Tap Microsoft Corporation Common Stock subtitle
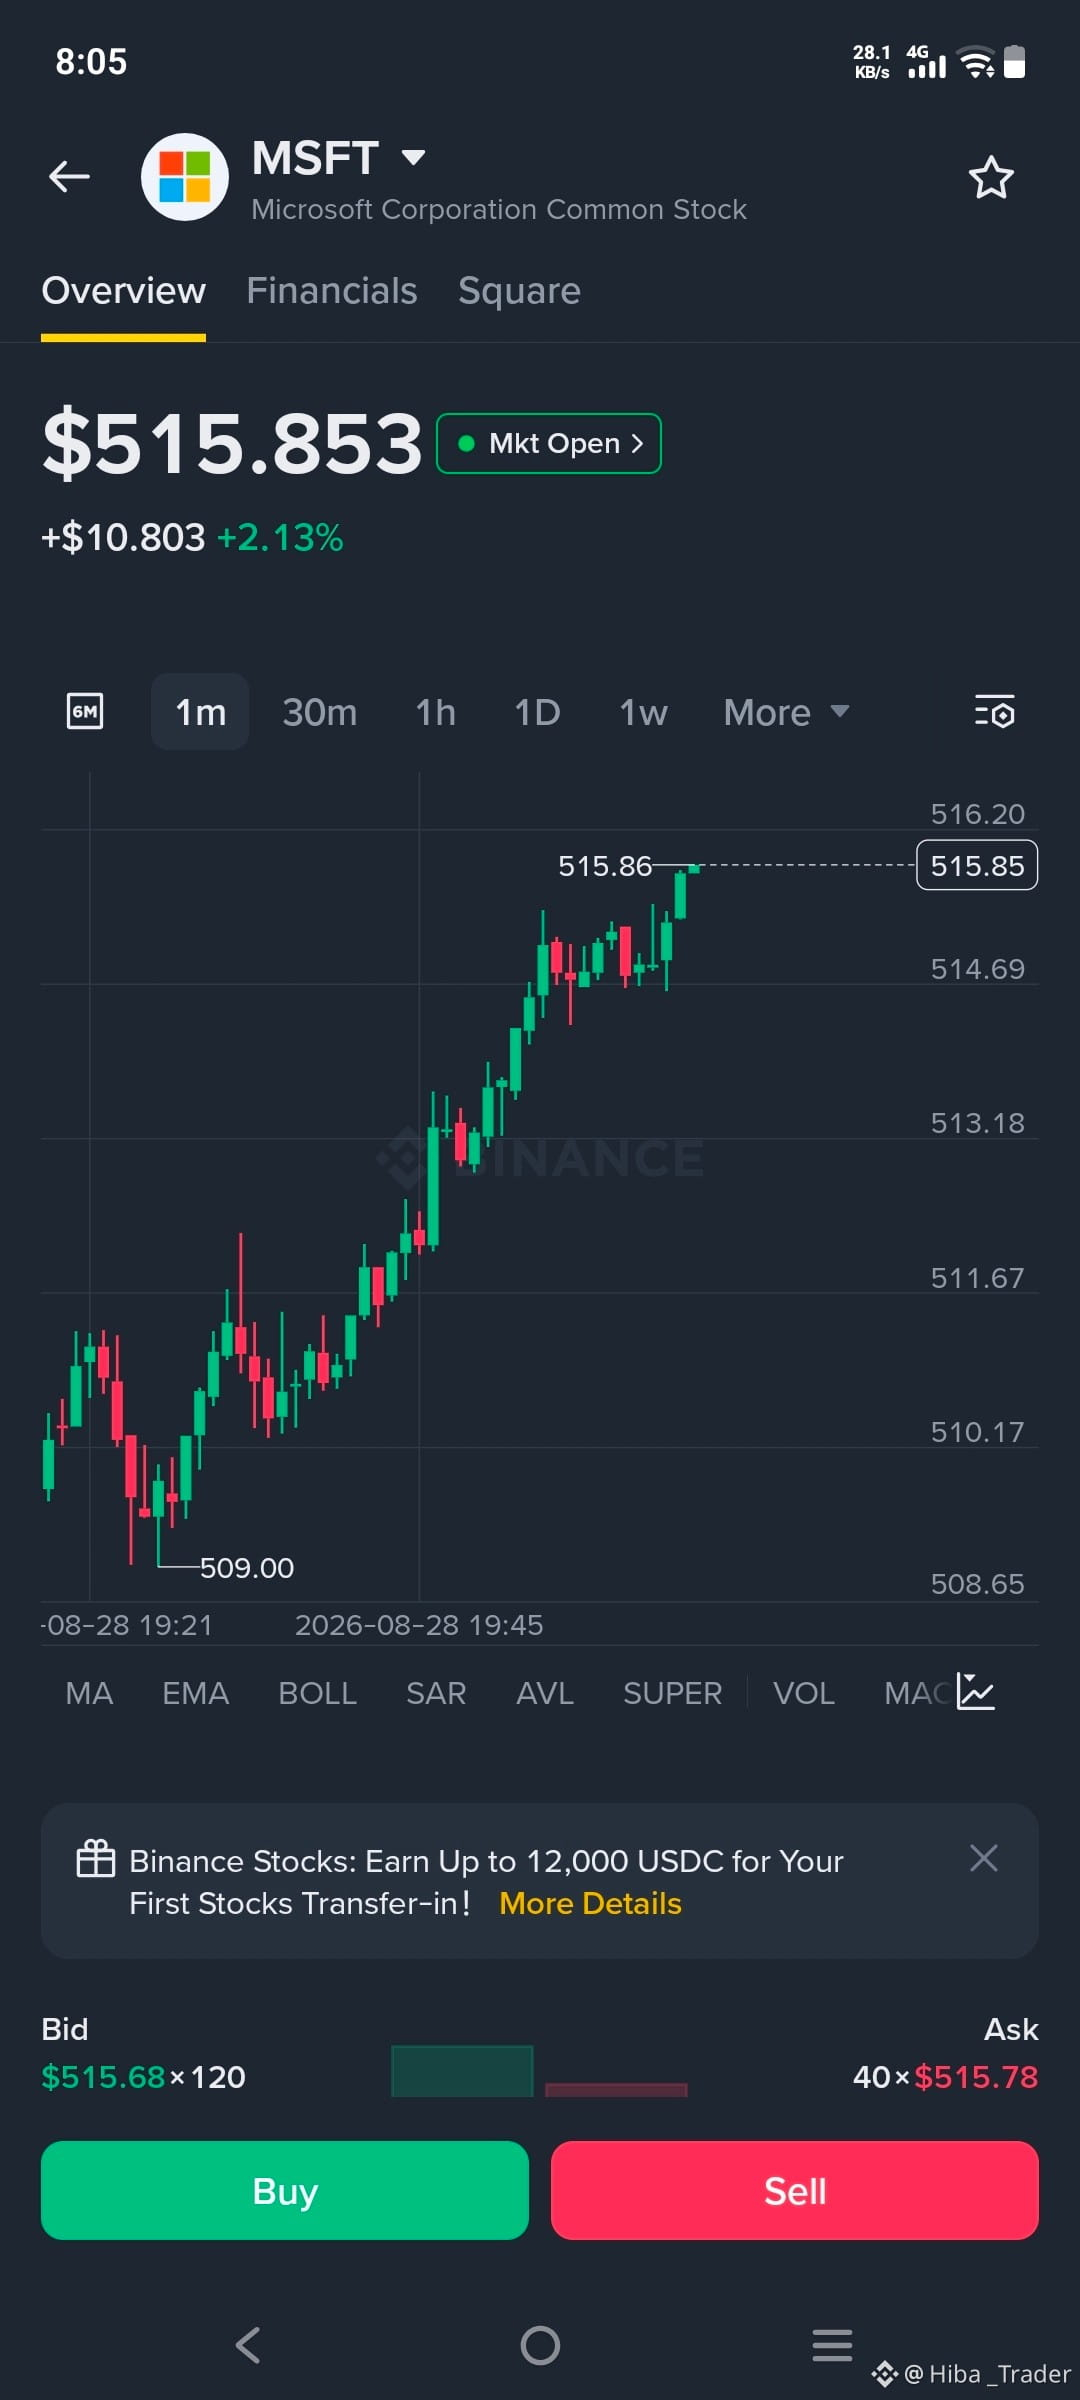Screen dimensions: 1080x2400 coord(499,209)
